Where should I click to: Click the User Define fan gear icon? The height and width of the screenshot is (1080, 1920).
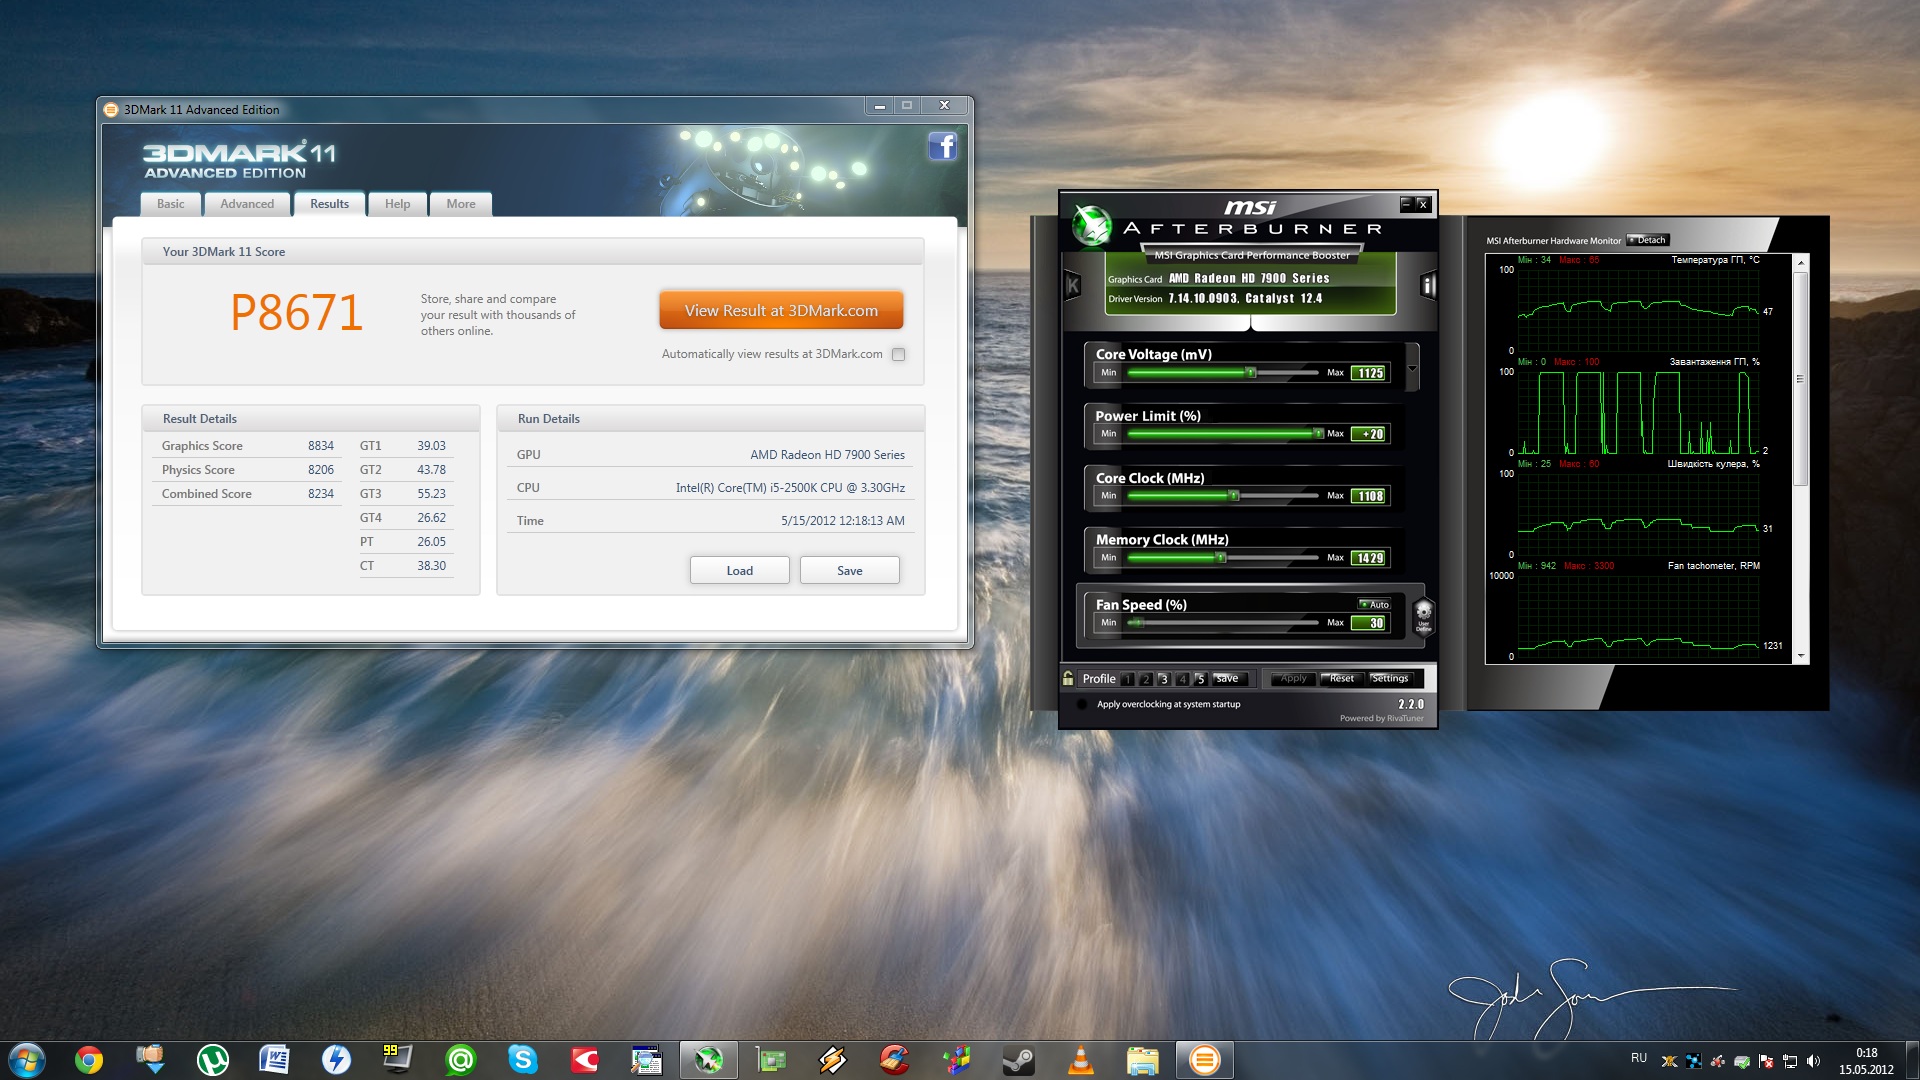point(1423,615)
